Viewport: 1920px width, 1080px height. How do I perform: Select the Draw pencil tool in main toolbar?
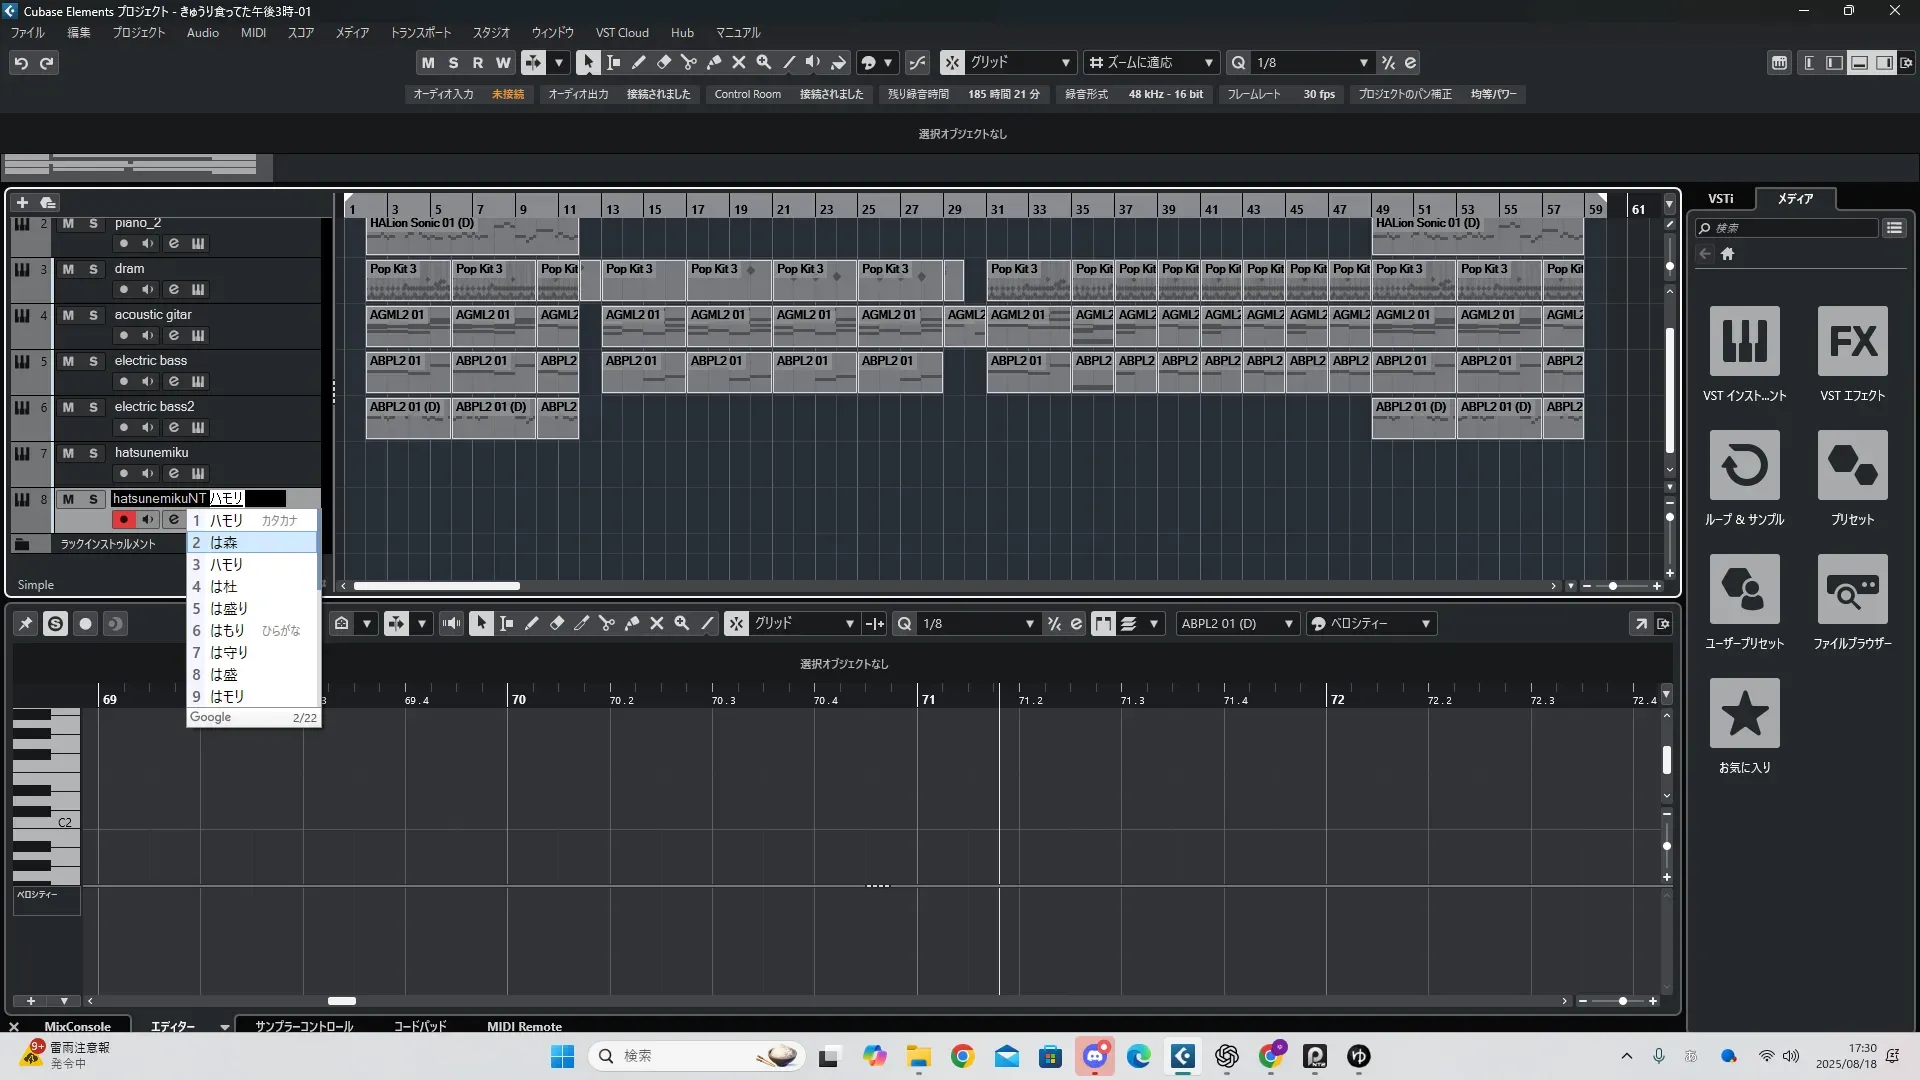pos(639,63)
